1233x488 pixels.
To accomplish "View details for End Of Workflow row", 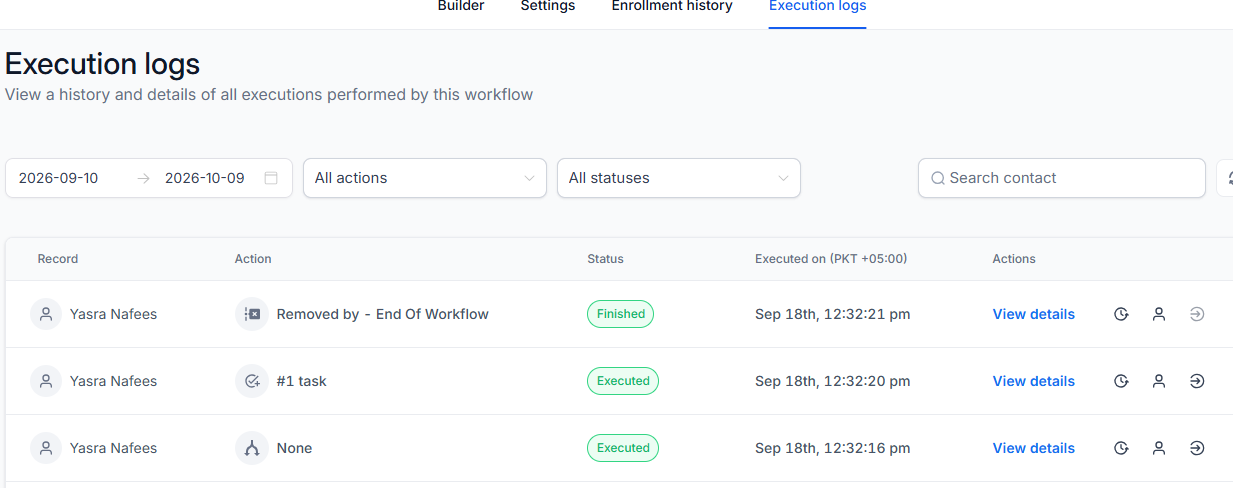I will 1033,314.
